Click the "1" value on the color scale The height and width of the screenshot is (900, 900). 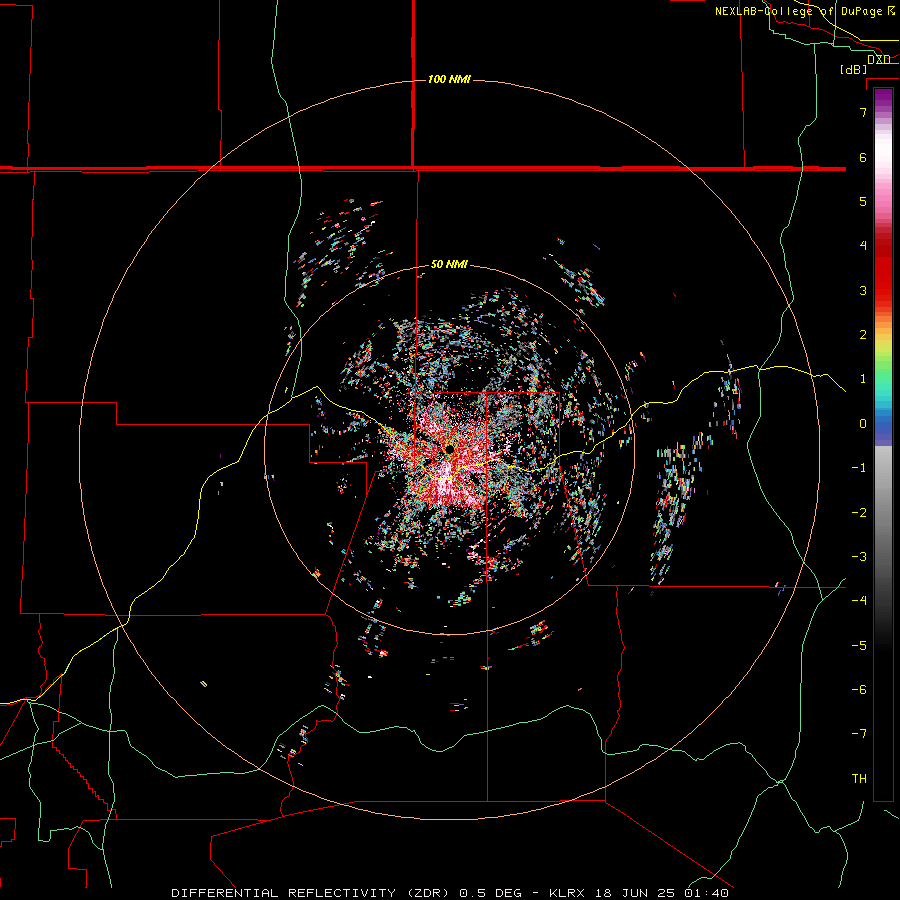pyautogui.click(x=863, y=379)
